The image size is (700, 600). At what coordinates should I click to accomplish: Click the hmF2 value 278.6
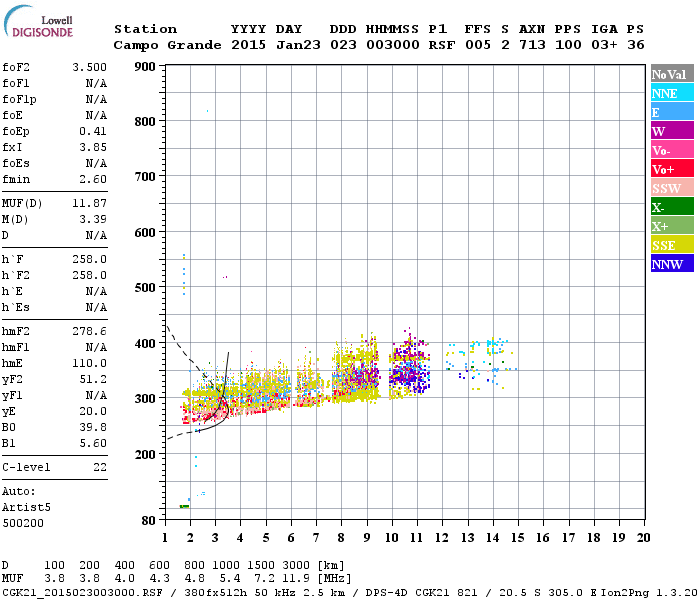point(90,331)
